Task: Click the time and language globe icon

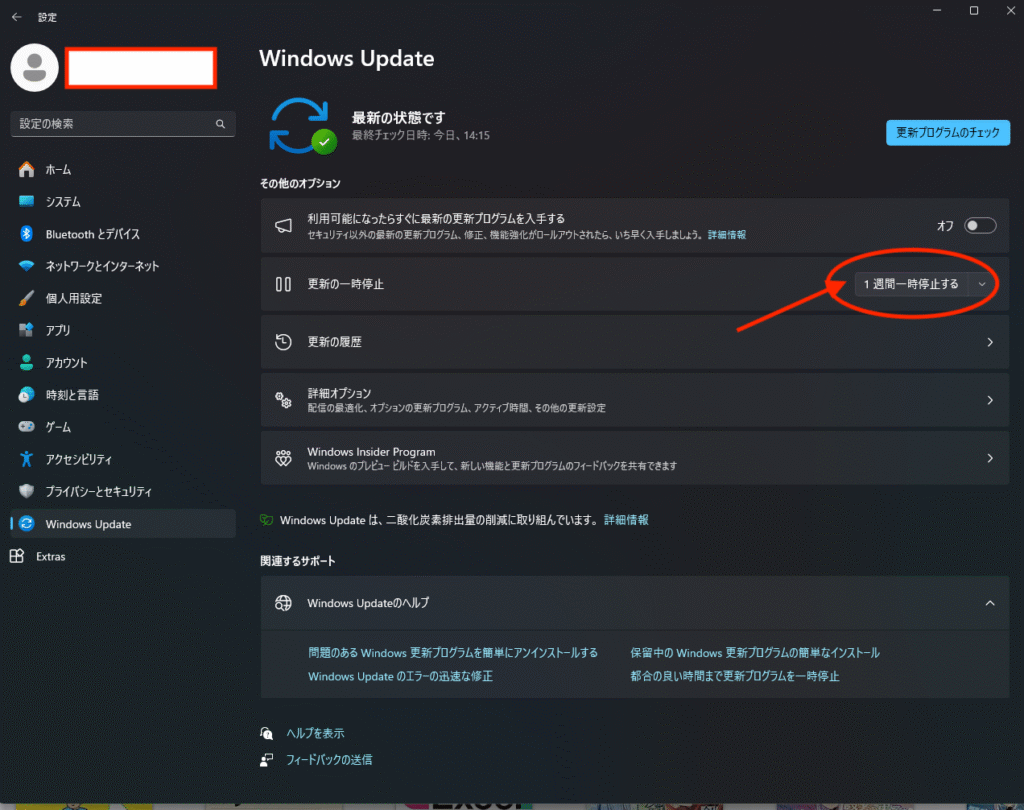Action: coord(26,395)
